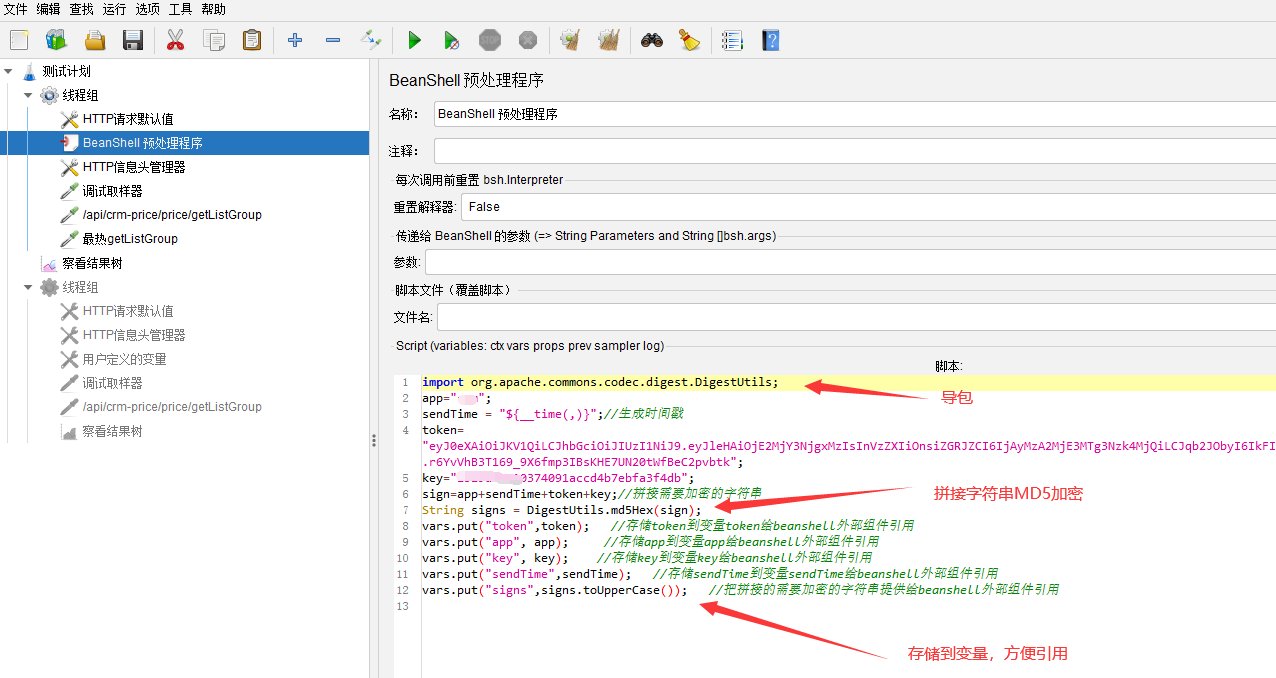
Task: Click the Expand All plus icon
Action: pyautogui.click(x=294, y=40)
